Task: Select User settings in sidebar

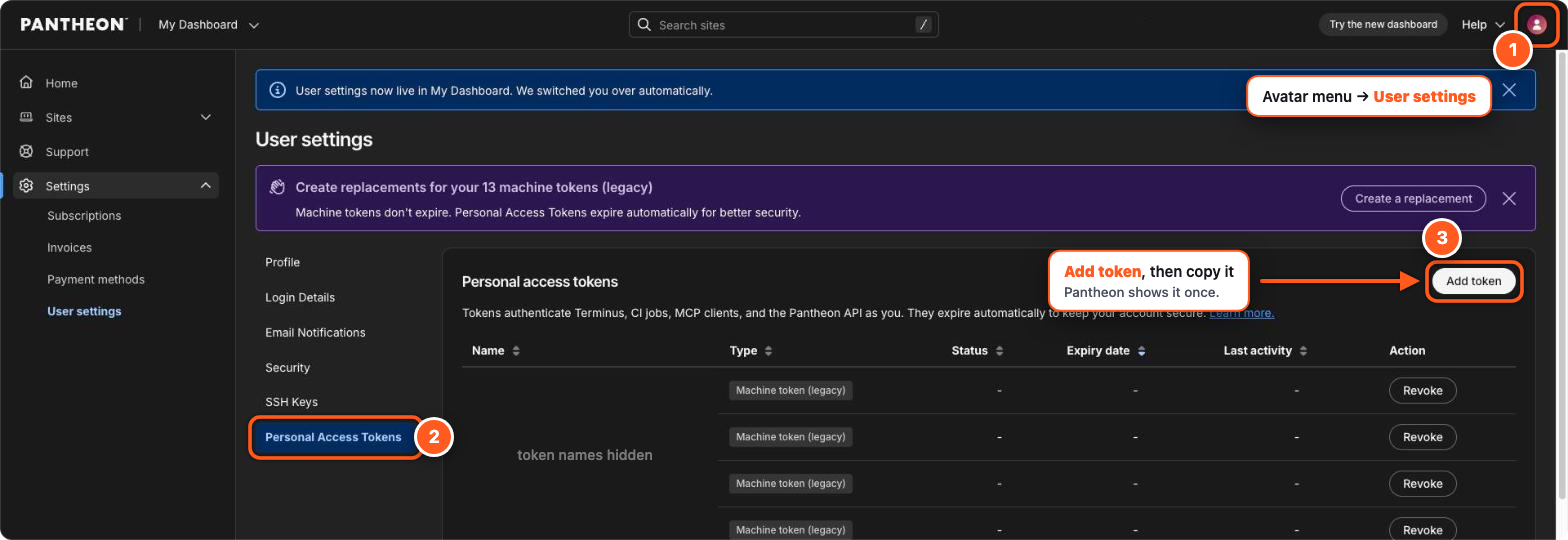Action: tap(84, 312)
